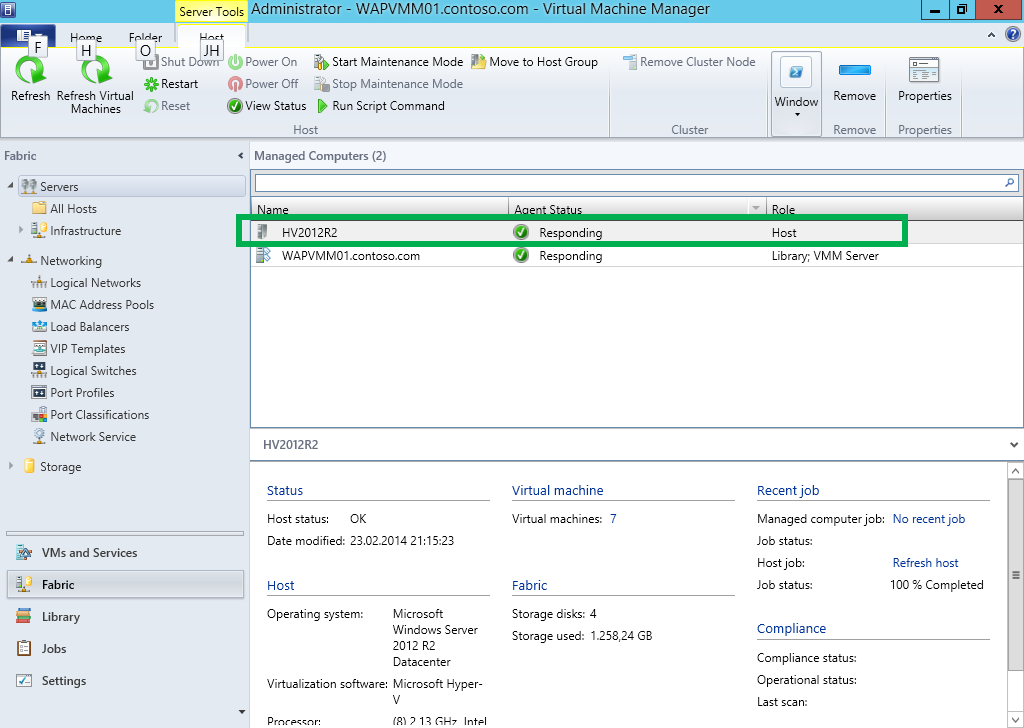Click Power On ribbon command
Image resolution: width=1024 pixels, height=728 pixels.
coord(263,62)
